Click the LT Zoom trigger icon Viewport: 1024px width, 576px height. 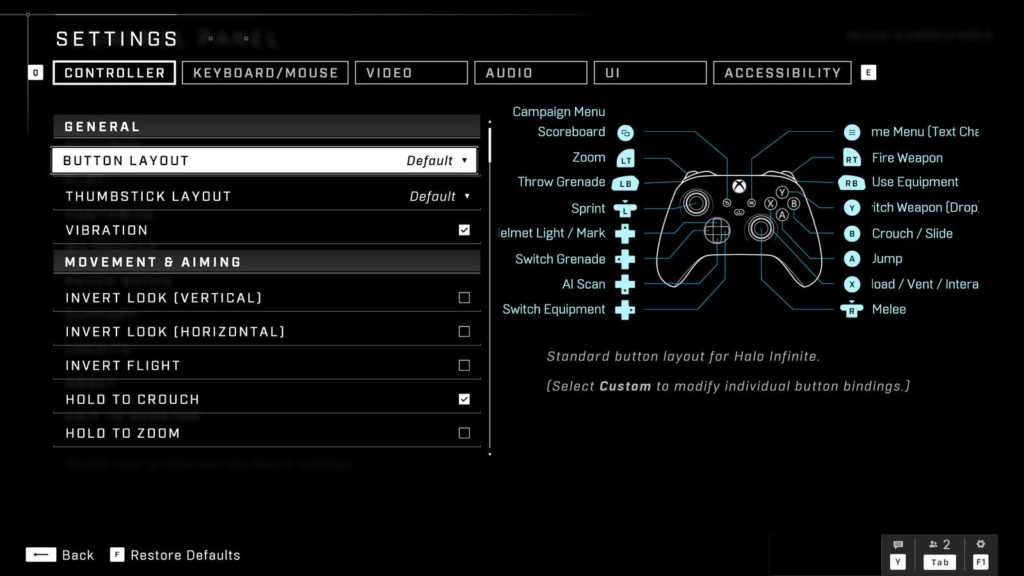coord(626,158)
